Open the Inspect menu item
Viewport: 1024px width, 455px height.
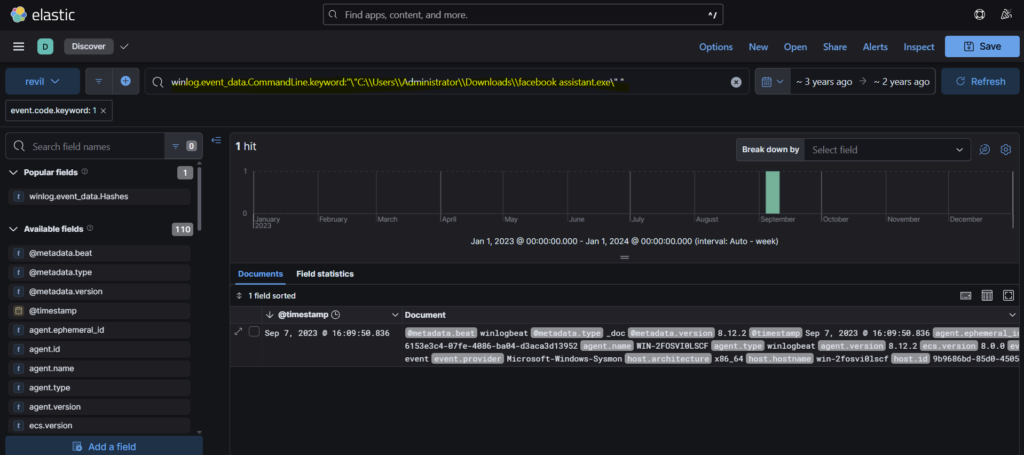click(918, 47)
